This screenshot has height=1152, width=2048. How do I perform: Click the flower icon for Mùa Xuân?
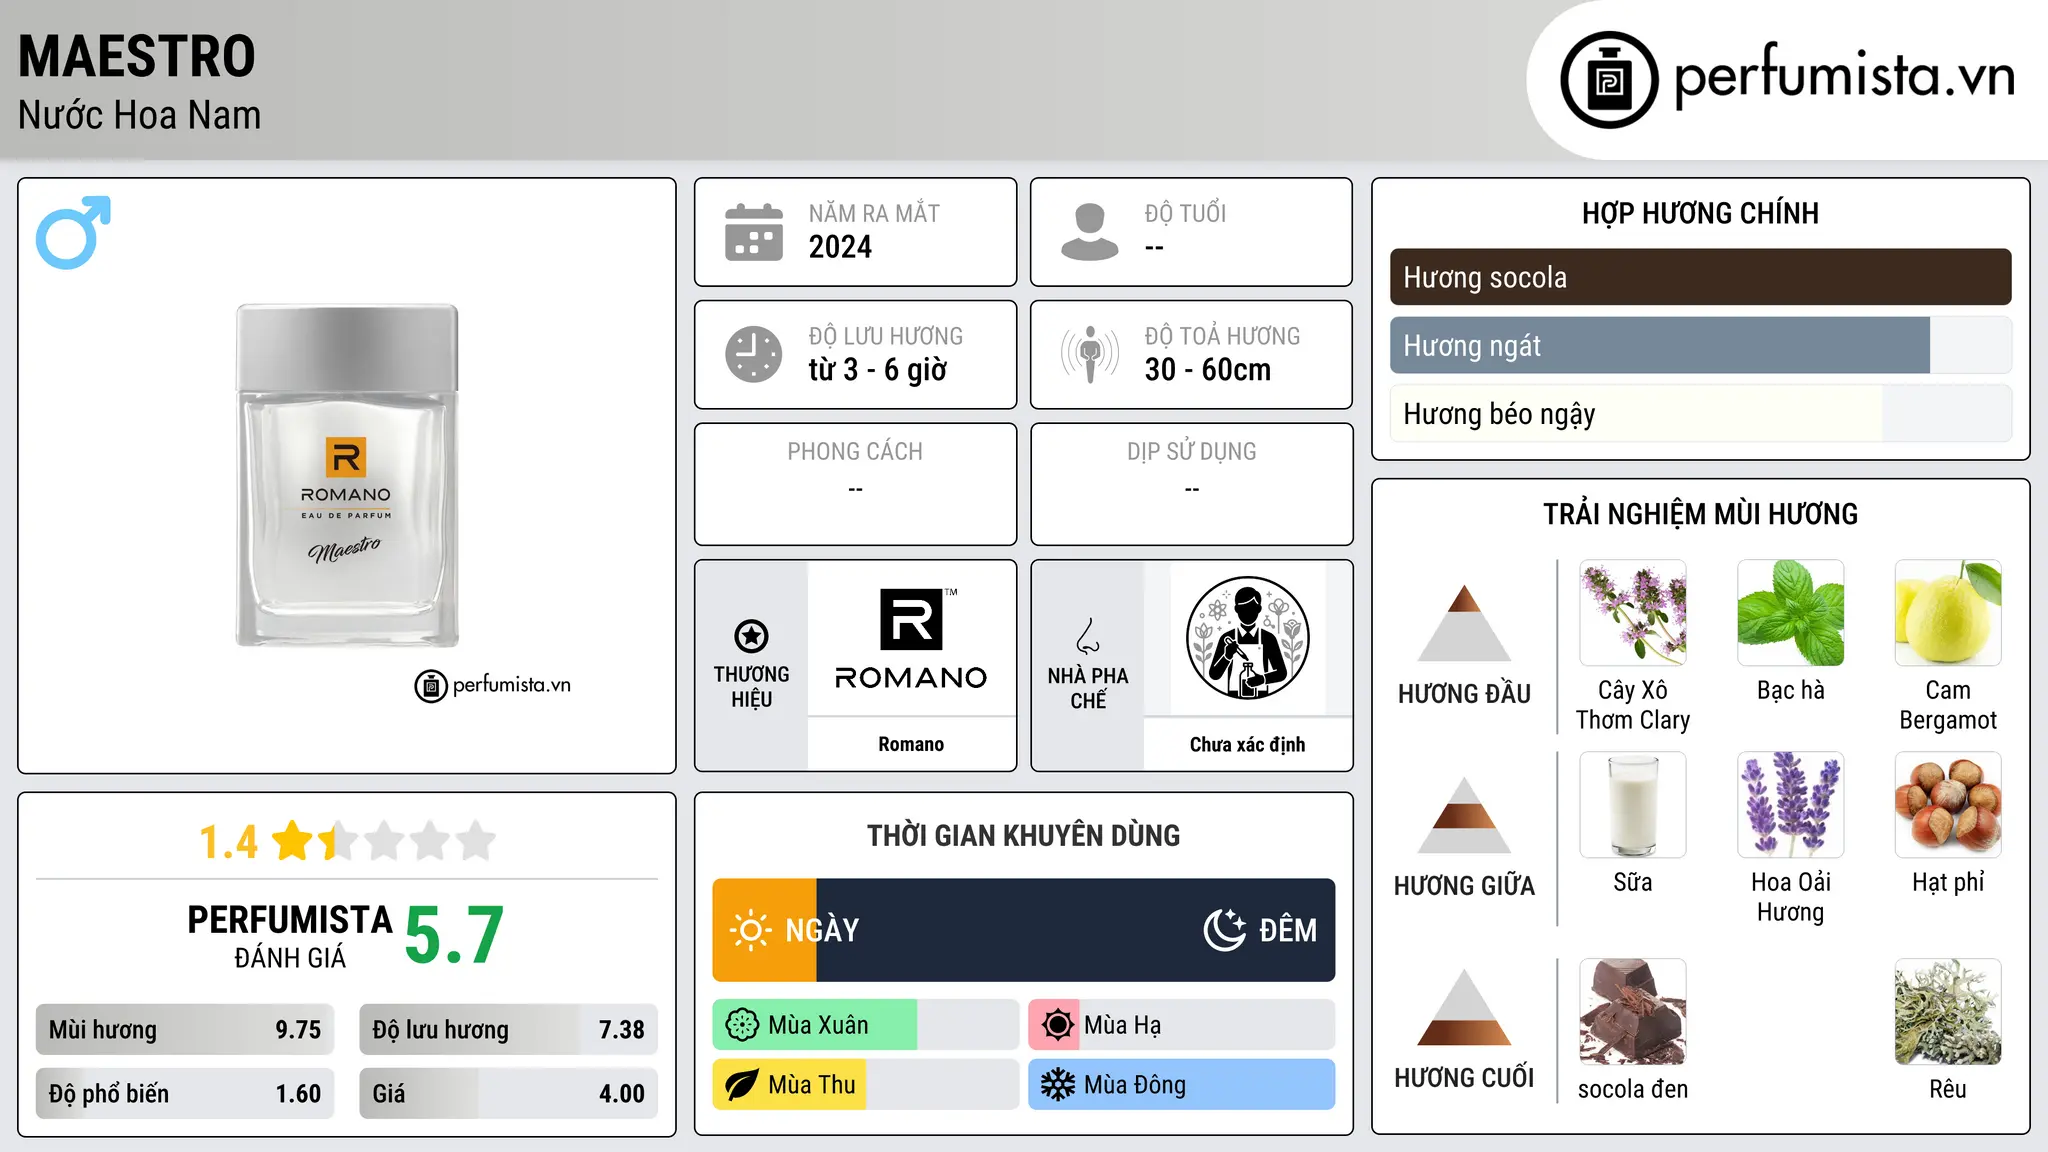pyautogui.click(x=742, y=1025)
